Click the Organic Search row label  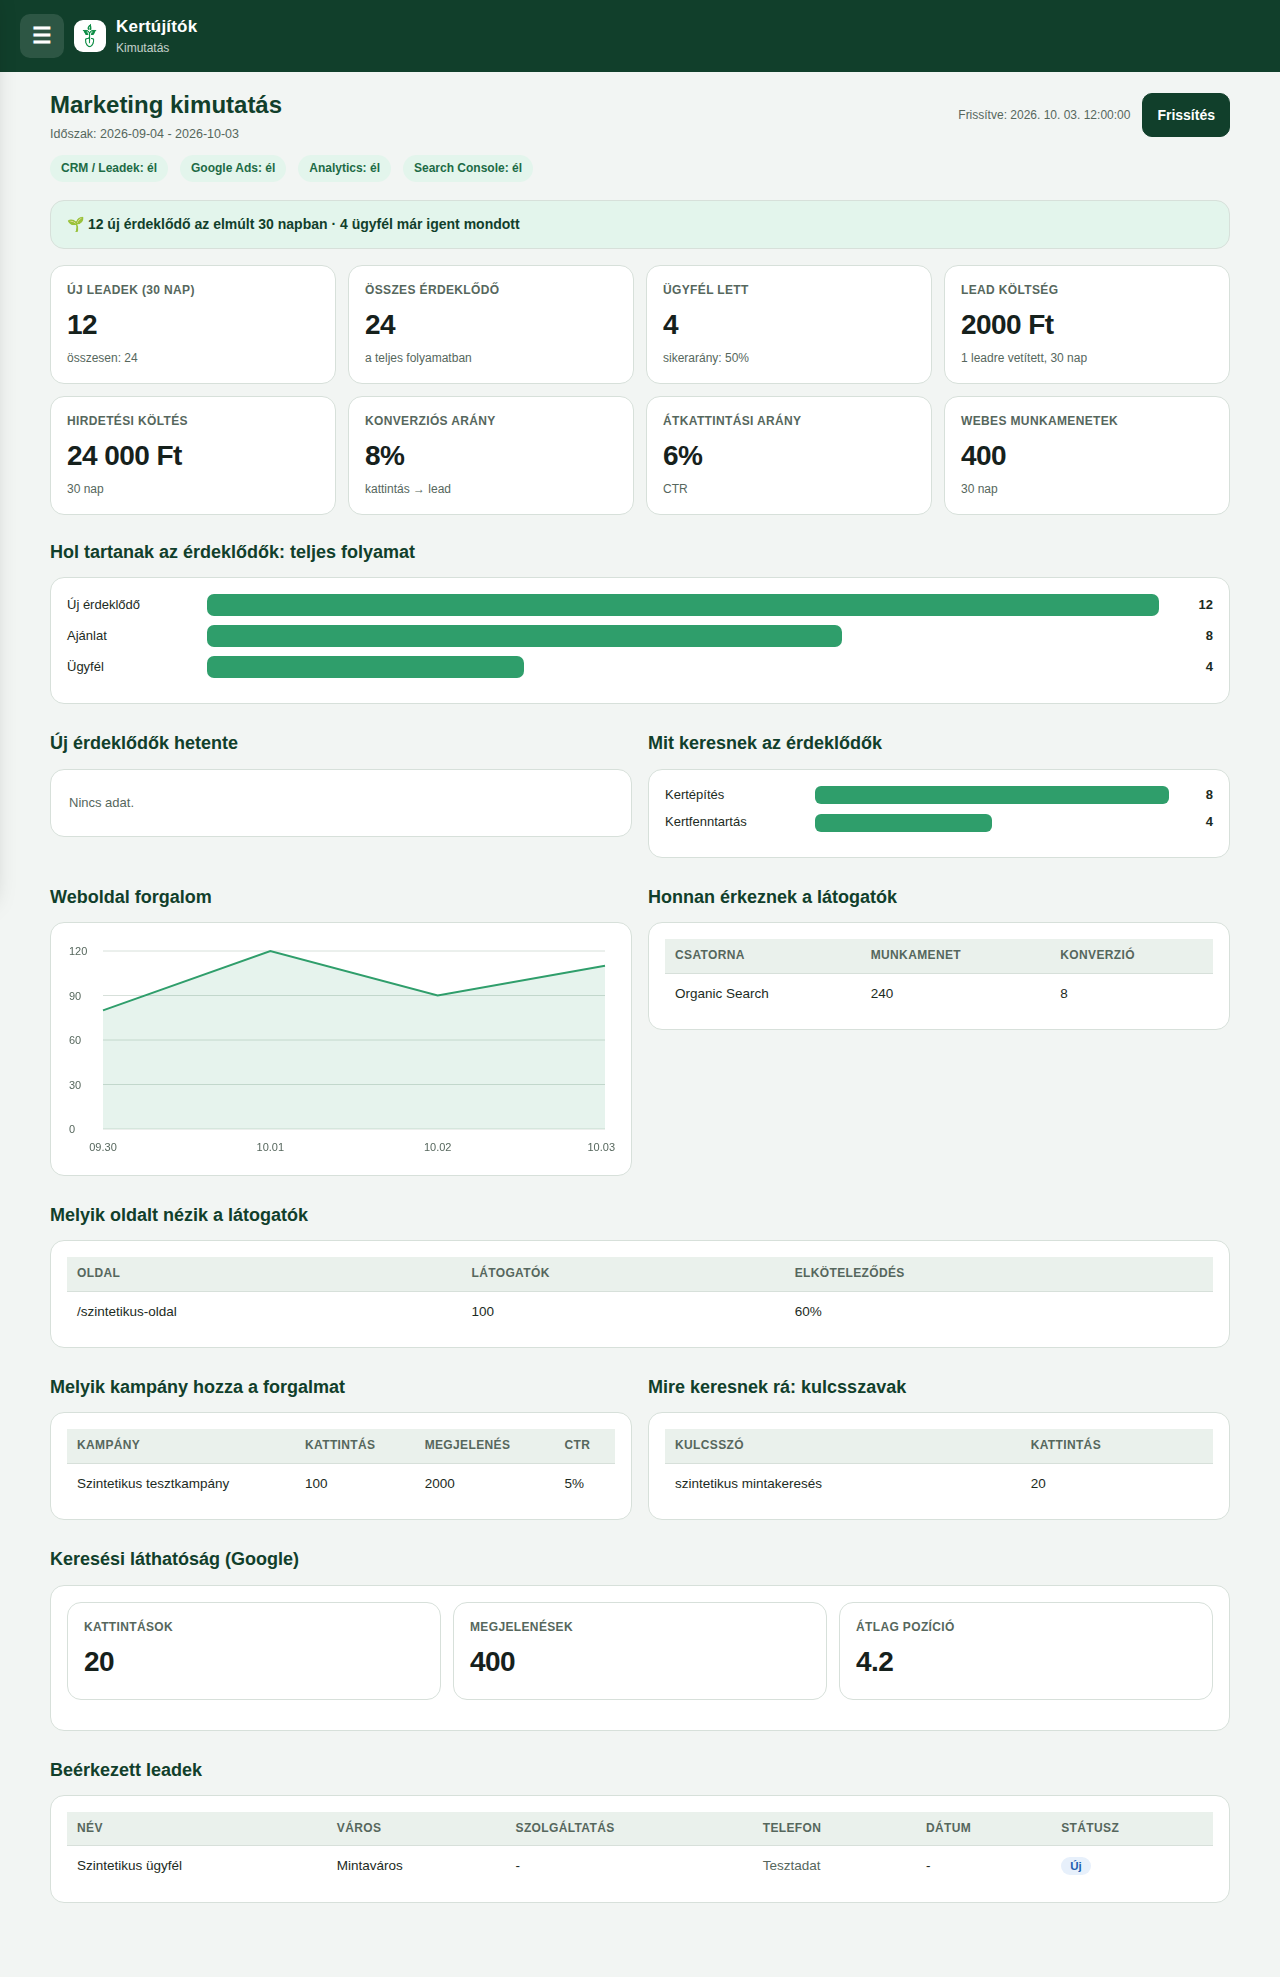pos(722,994)
